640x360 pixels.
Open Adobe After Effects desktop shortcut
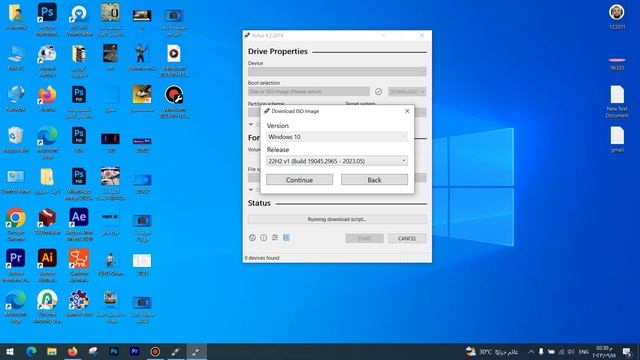[79, 224]
